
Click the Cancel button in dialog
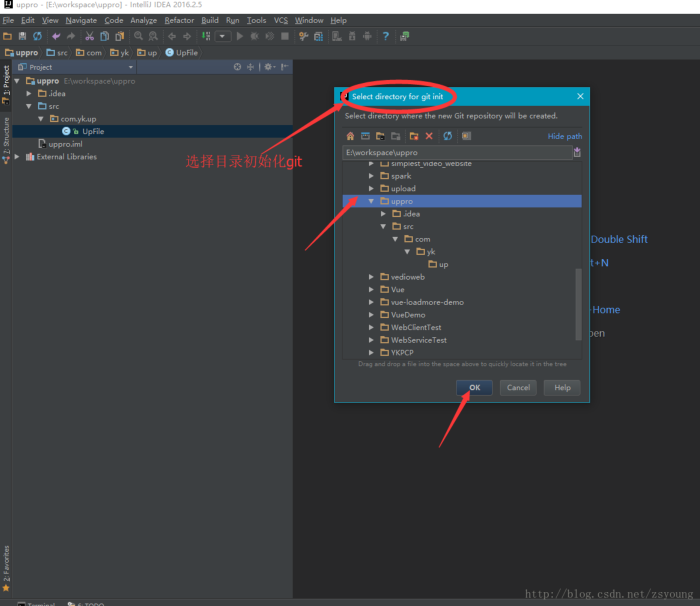(x=518, y=387)
